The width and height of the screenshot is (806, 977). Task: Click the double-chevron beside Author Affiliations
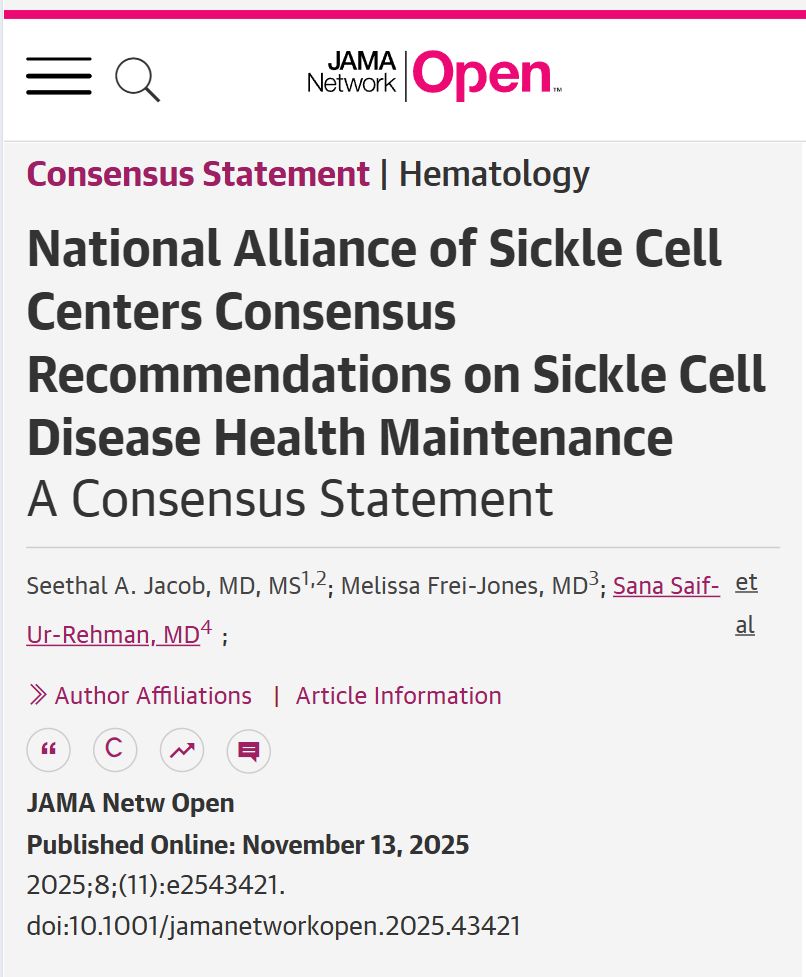[x=38, y=695]
